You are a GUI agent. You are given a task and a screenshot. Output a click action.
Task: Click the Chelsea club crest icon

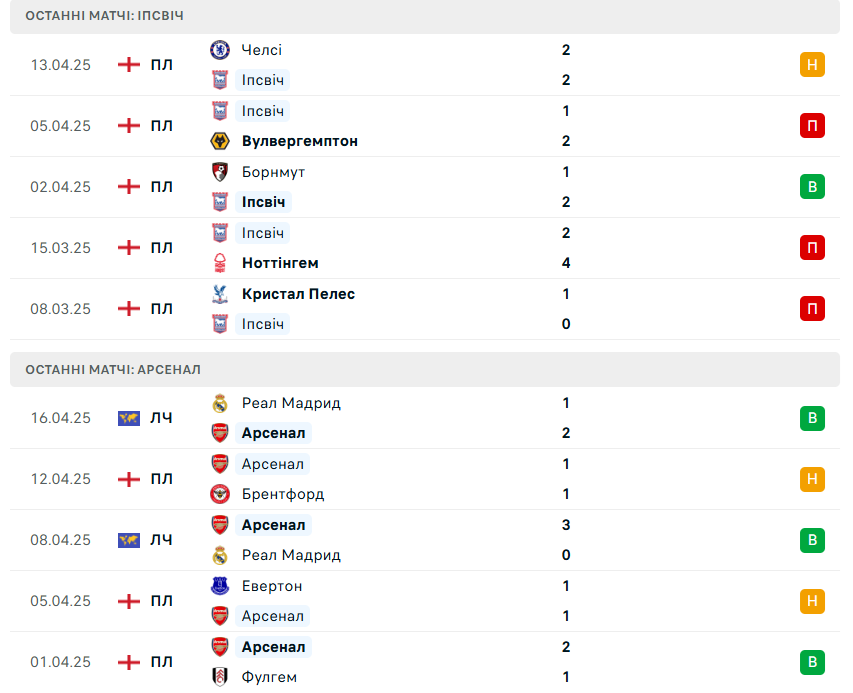click(220, 50)
